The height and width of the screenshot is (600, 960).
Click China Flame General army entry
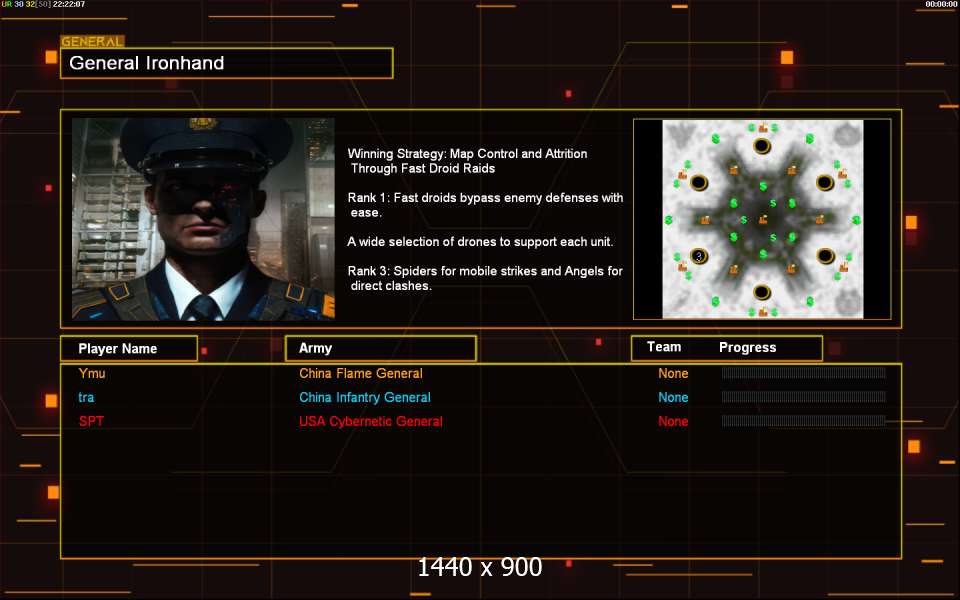pos(361,373)
